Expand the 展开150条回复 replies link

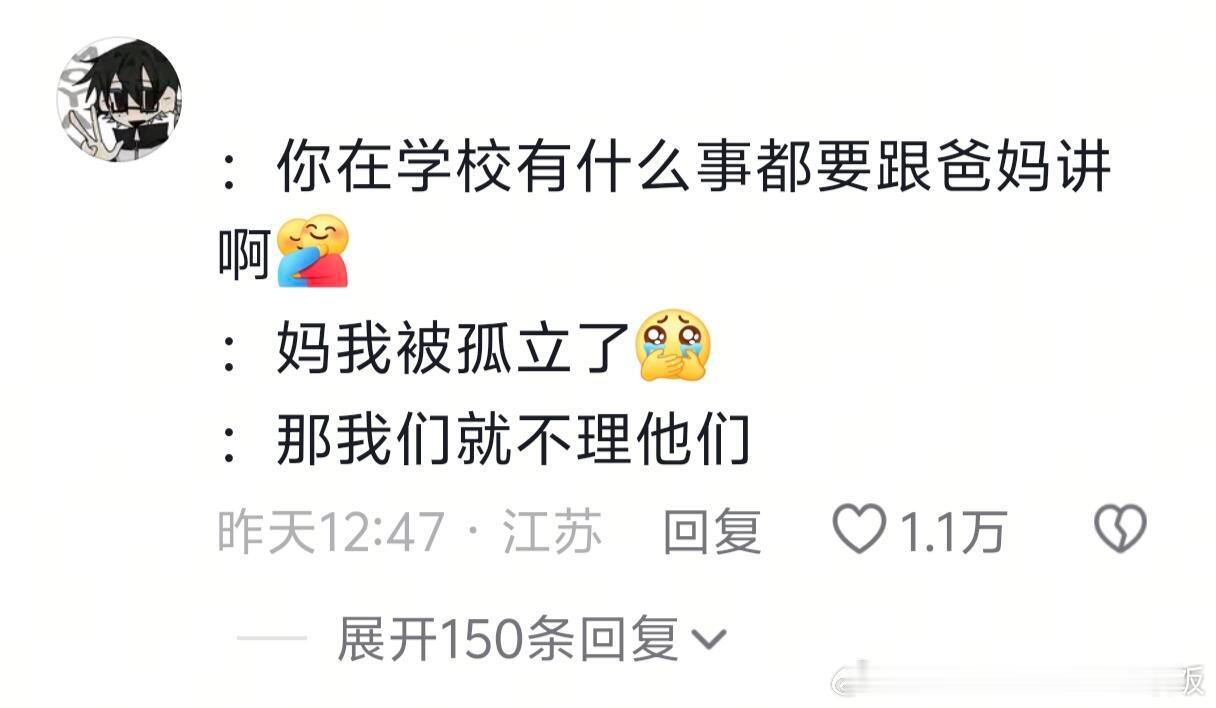(x=508, y=639)
